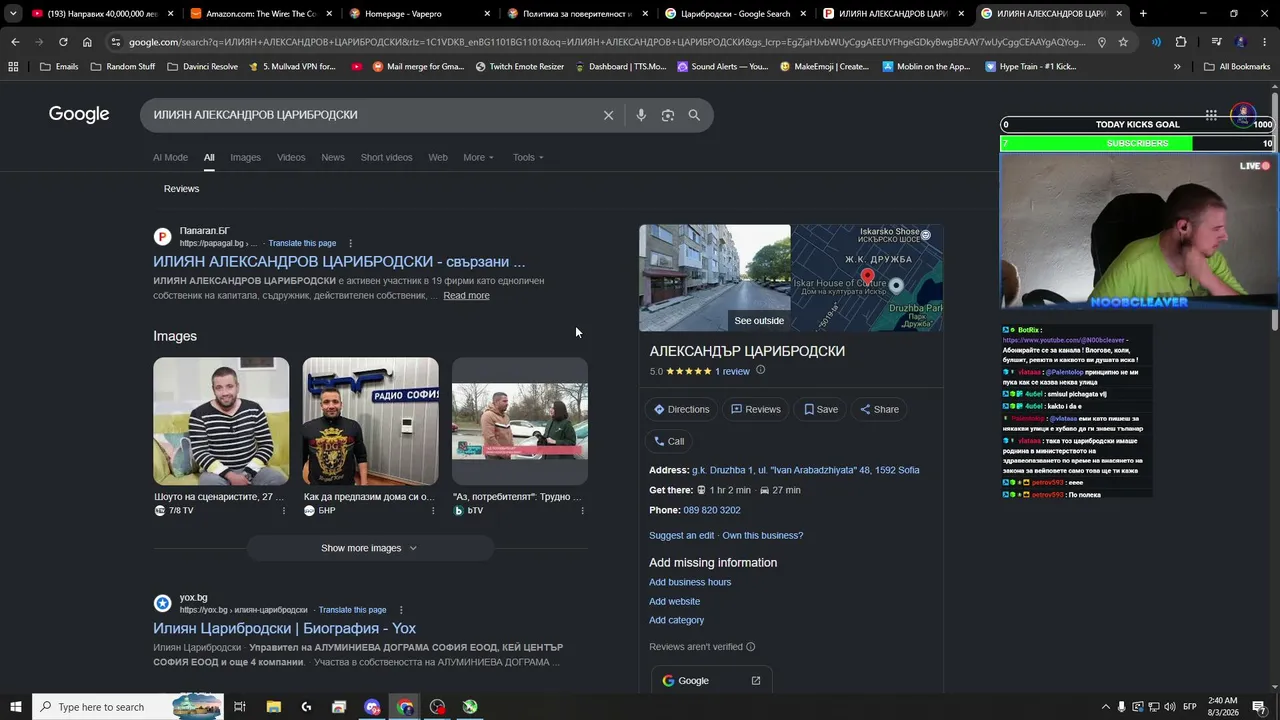Open Task View on the taskbar
The image size is (1280, 720).
[x=240, y=707]
